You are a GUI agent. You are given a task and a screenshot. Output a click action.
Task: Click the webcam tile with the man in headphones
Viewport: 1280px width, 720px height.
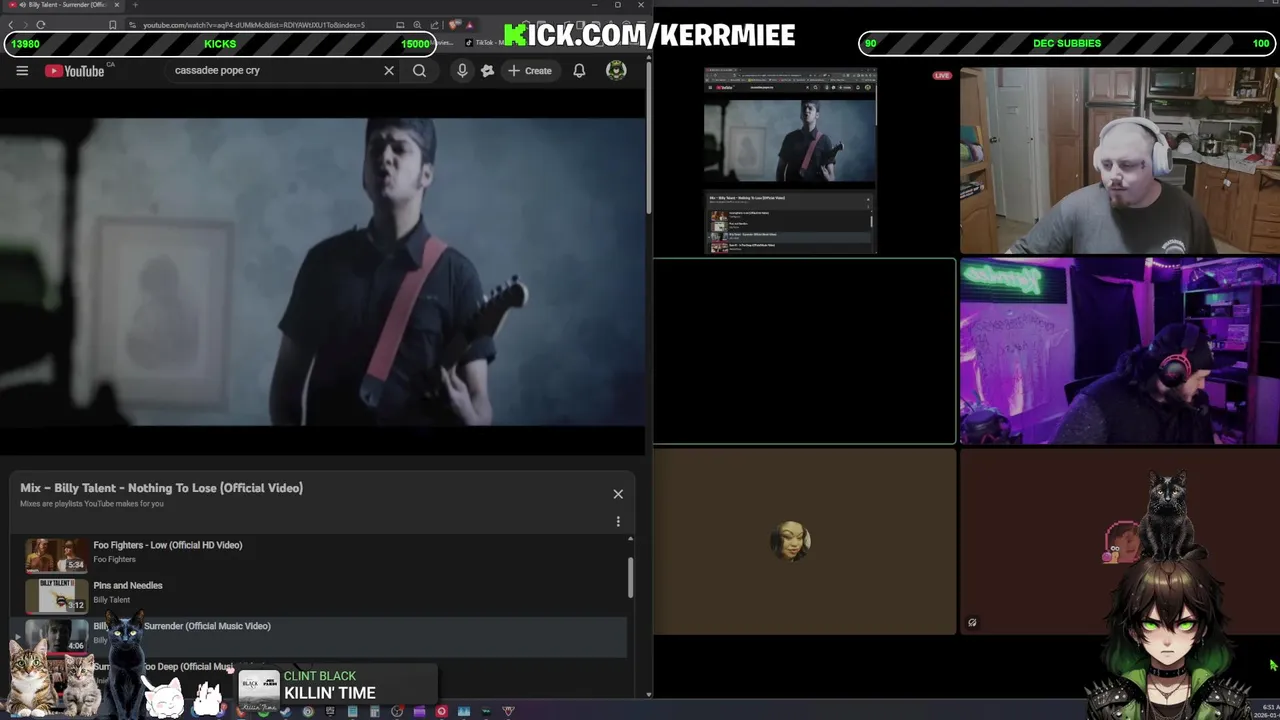pyautogui.click(x=1120, y=161)
